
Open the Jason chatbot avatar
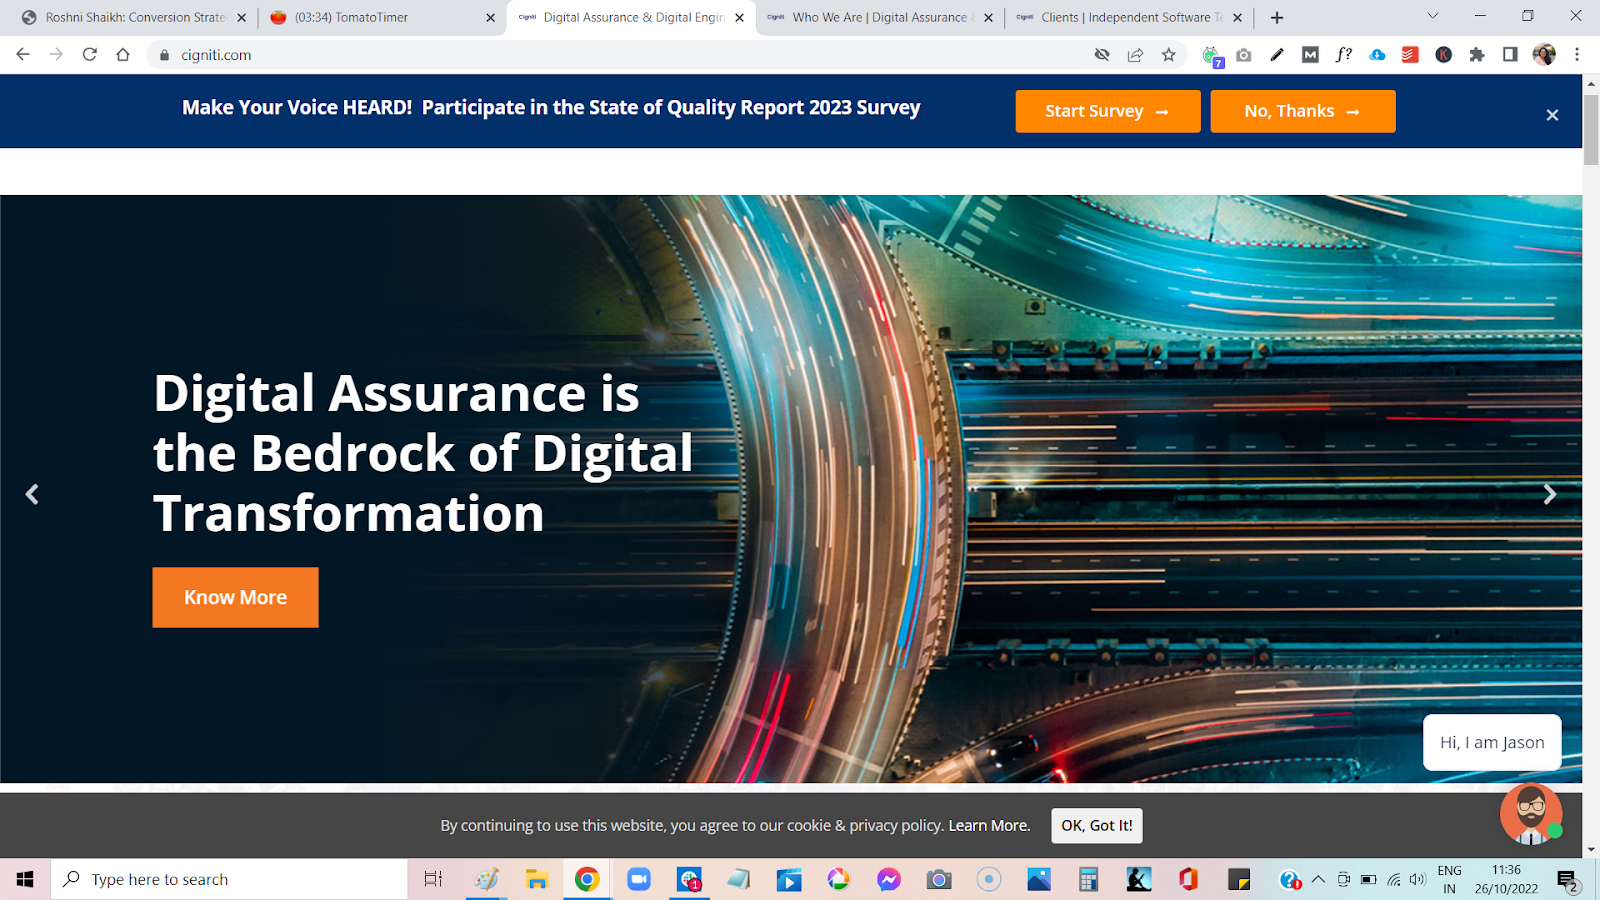pos(1530,813)
